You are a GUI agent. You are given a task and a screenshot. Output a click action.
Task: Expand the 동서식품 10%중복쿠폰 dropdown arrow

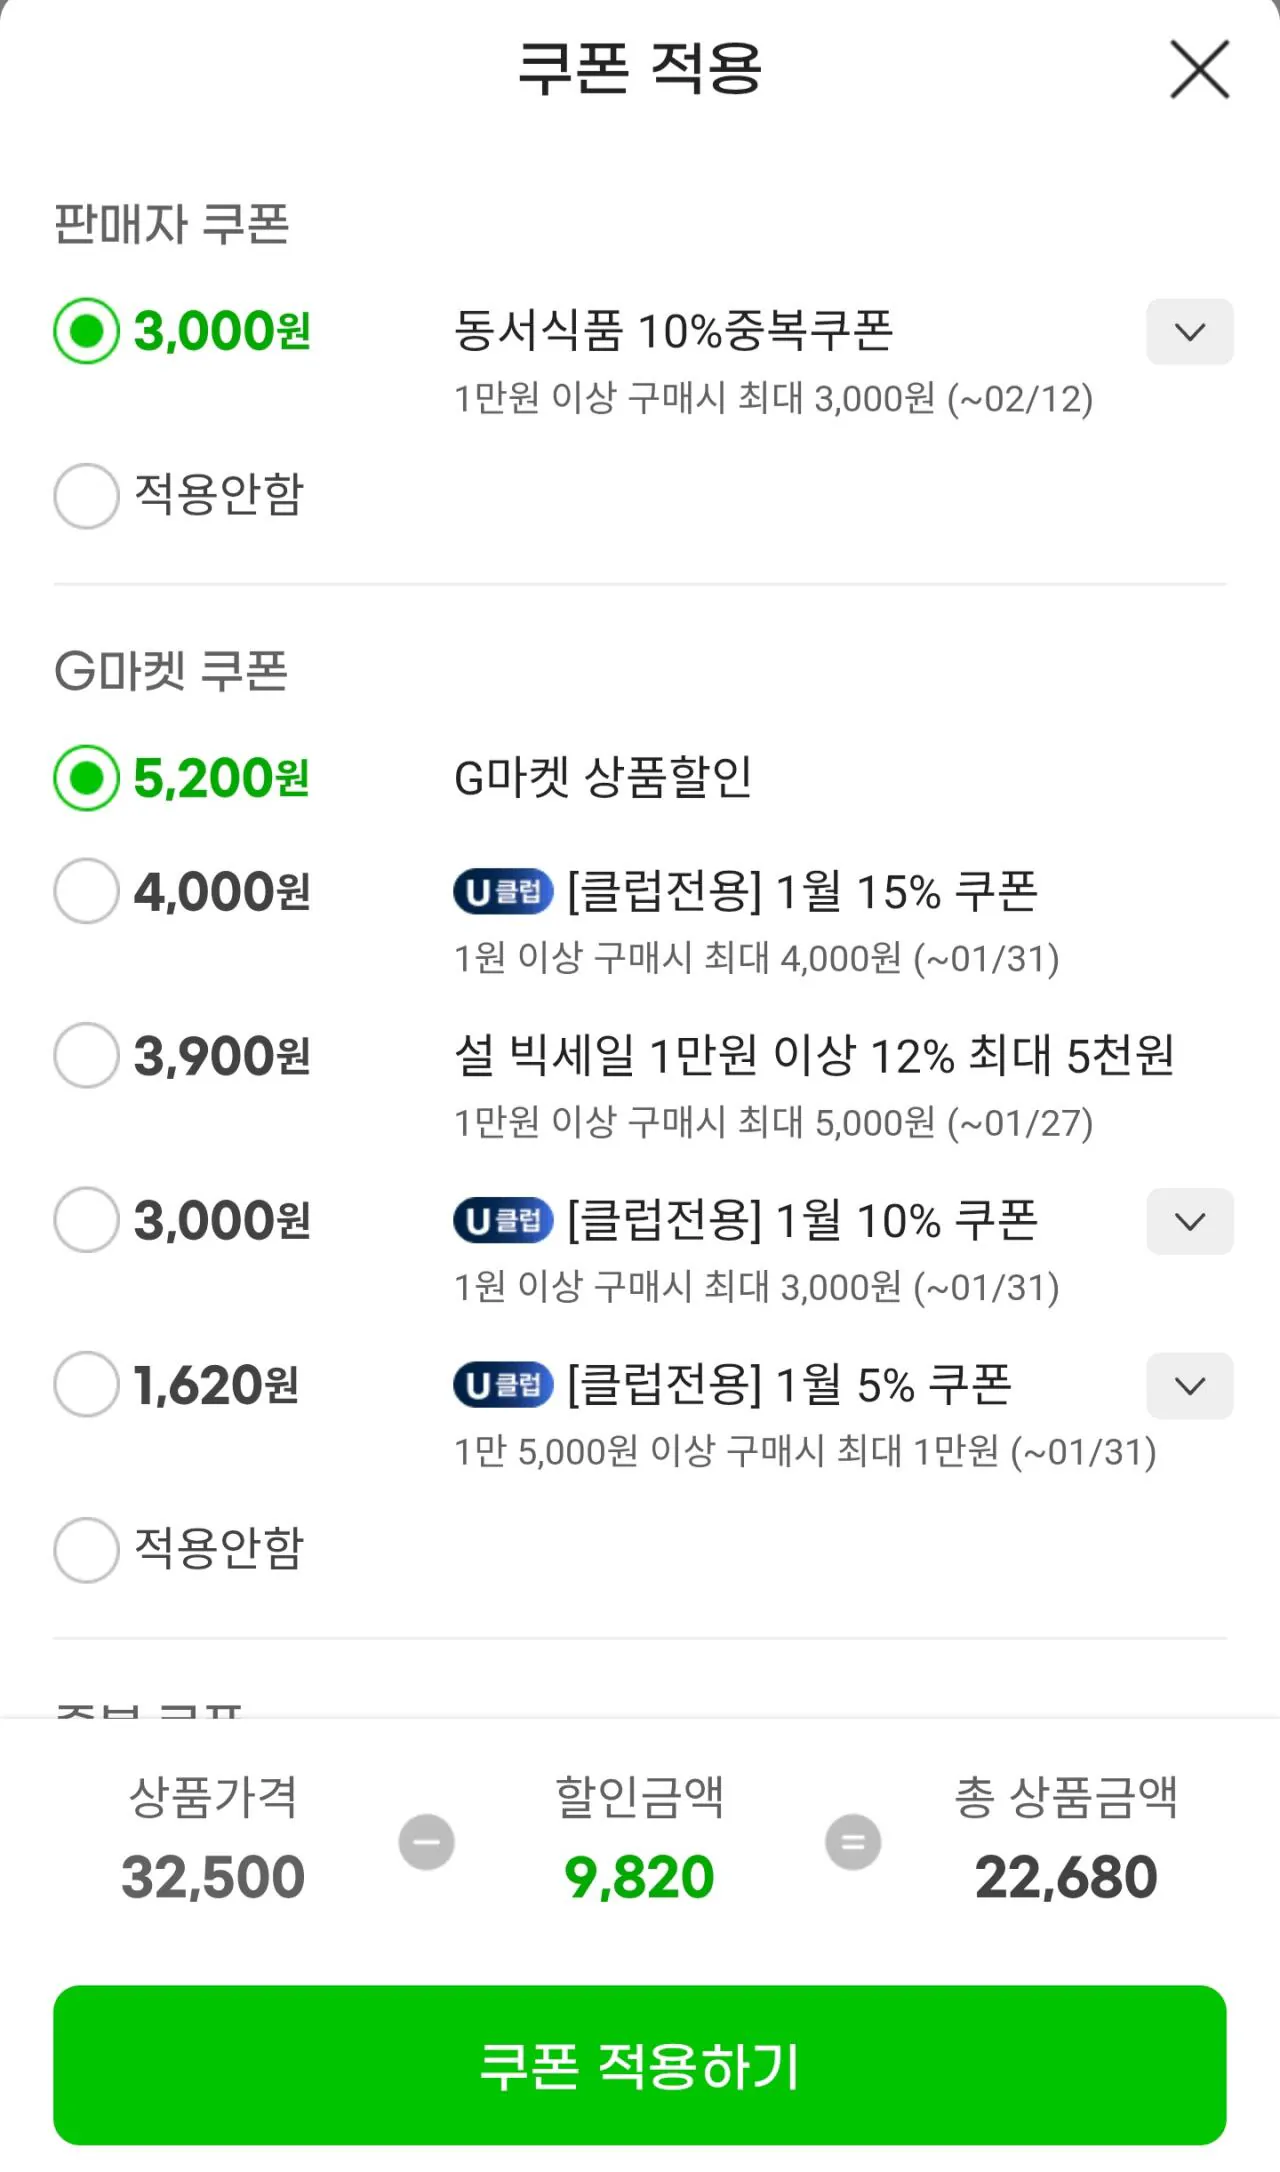(1189, 332)
